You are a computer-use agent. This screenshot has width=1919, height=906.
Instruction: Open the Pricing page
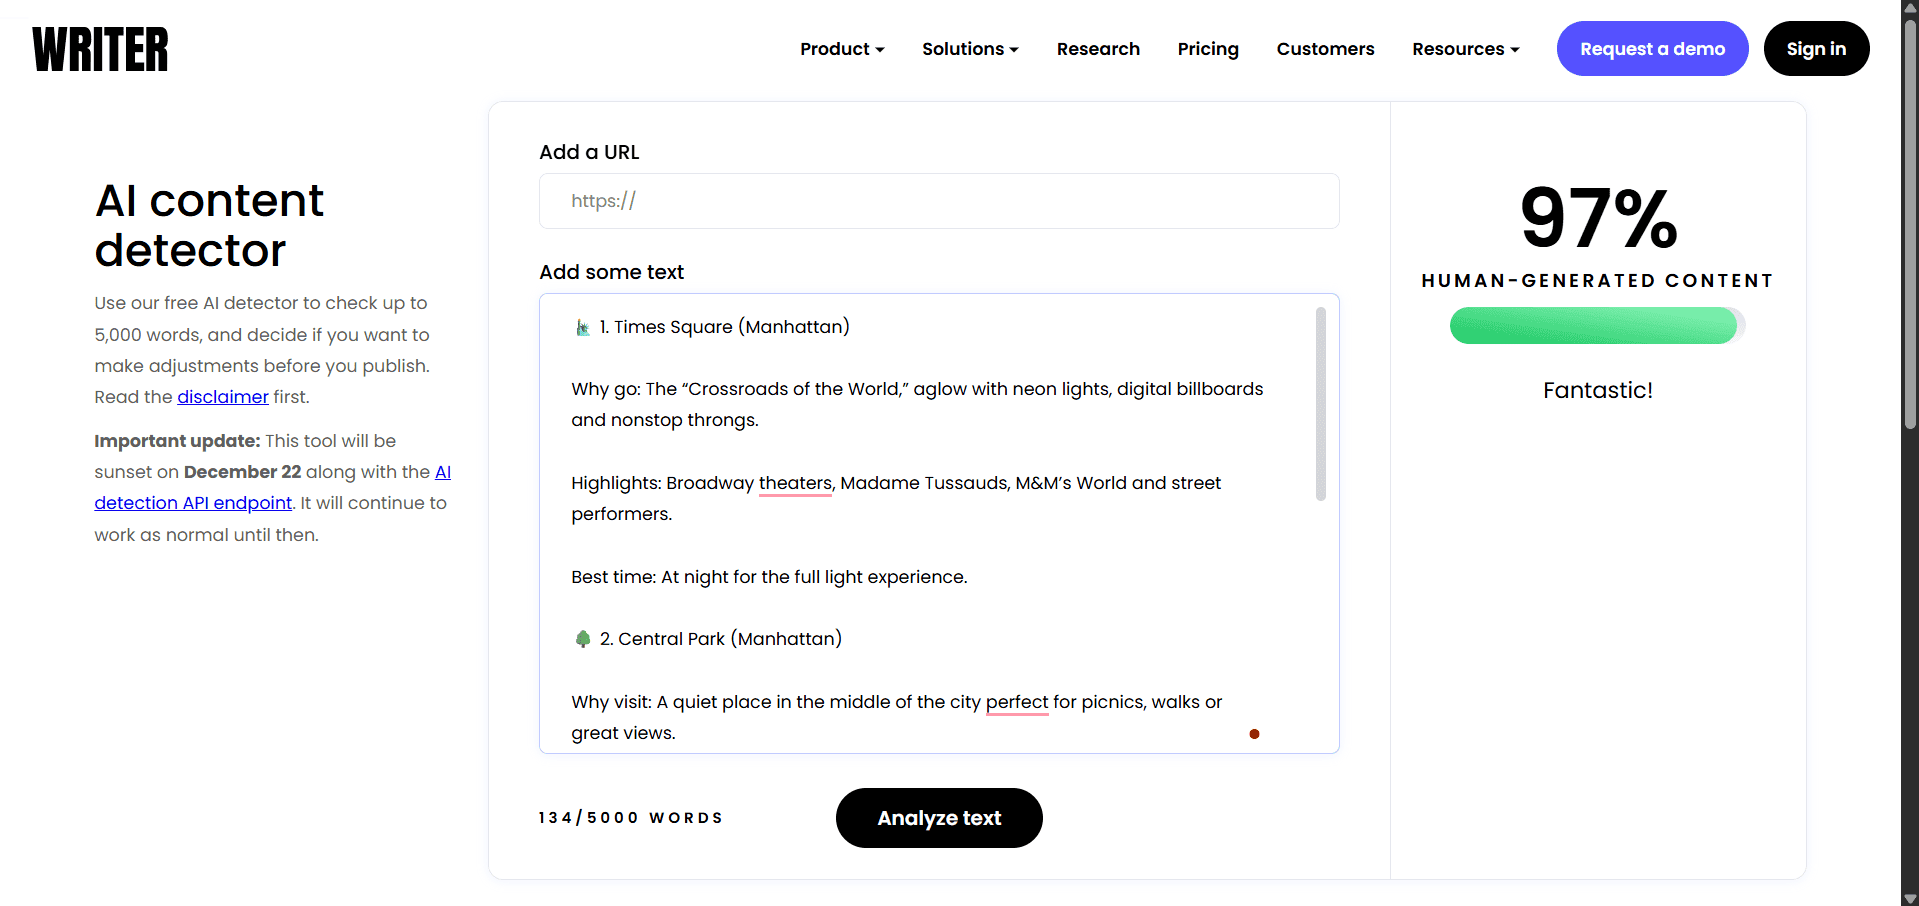tap(1208, 49)
